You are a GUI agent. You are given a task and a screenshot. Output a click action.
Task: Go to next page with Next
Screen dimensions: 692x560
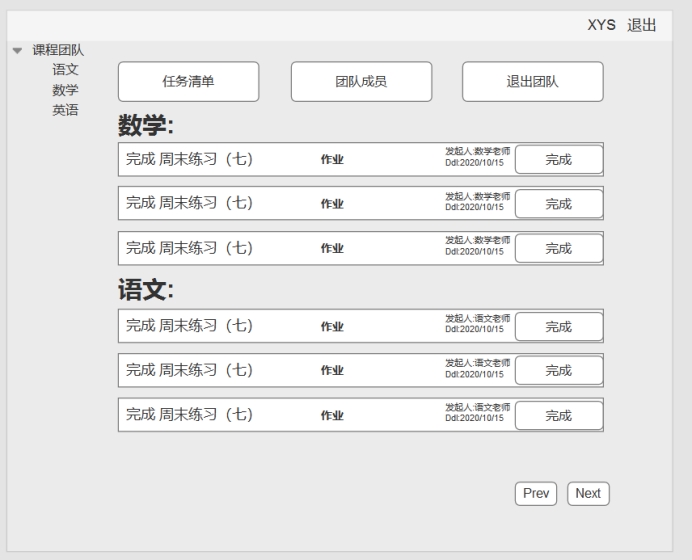coord(588,493)
